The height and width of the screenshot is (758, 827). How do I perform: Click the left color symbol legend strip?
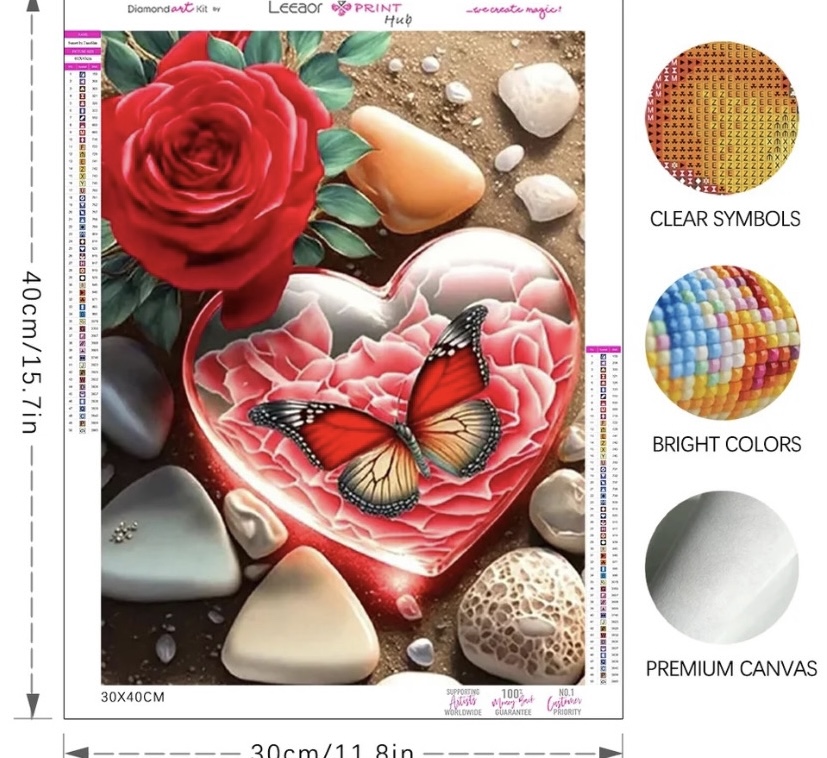82,233
